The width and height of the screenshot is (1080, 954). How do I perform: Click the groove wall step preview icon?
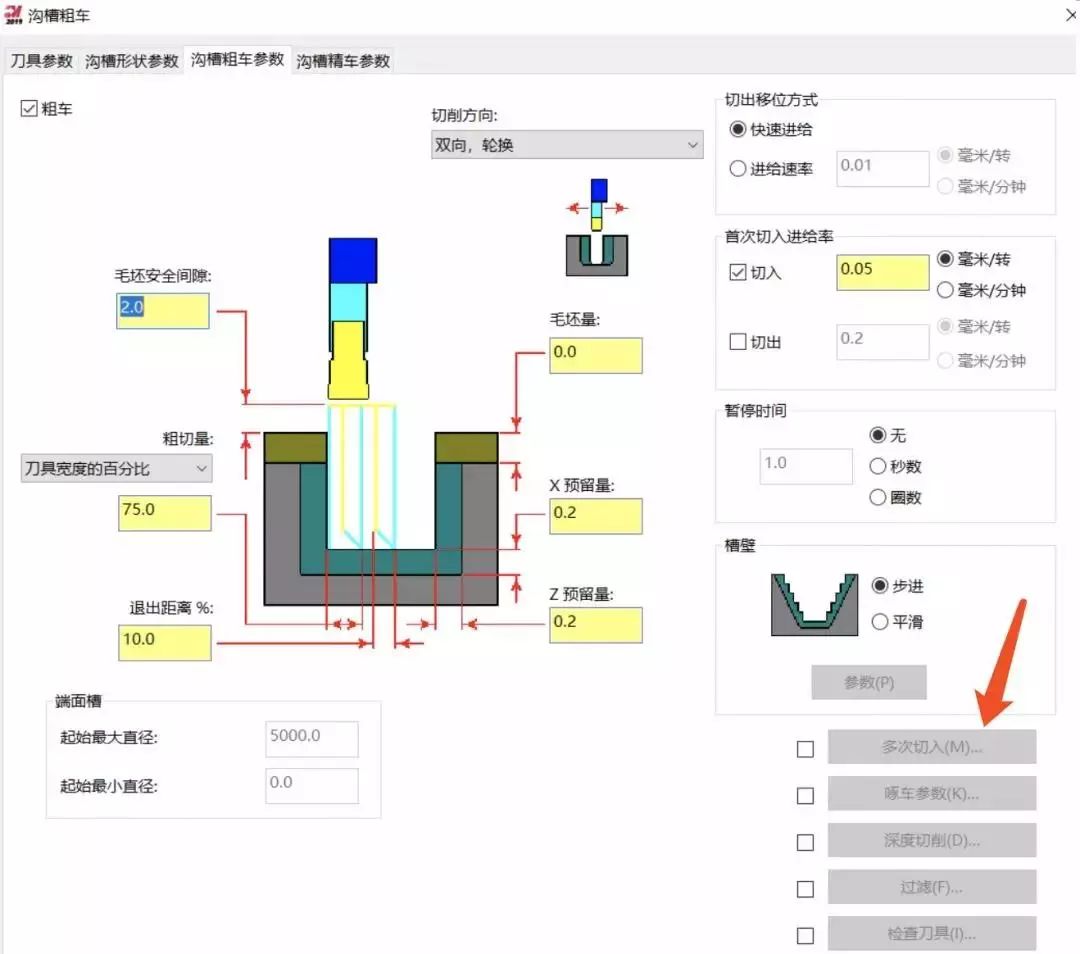[x=814, y=604]
